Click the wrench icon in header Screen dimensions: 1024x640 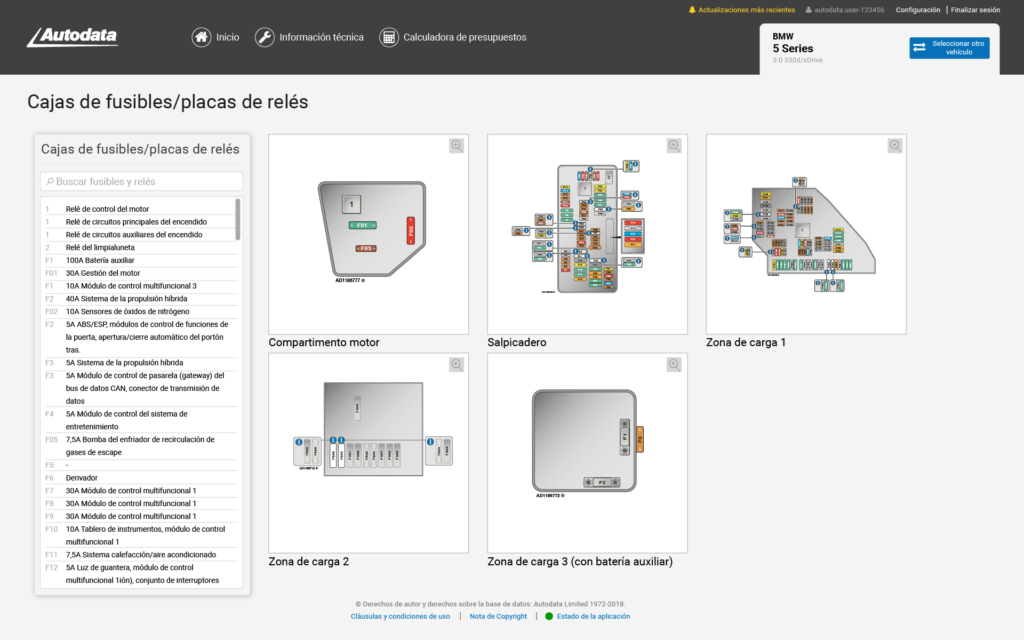click(x=264, y=37)
